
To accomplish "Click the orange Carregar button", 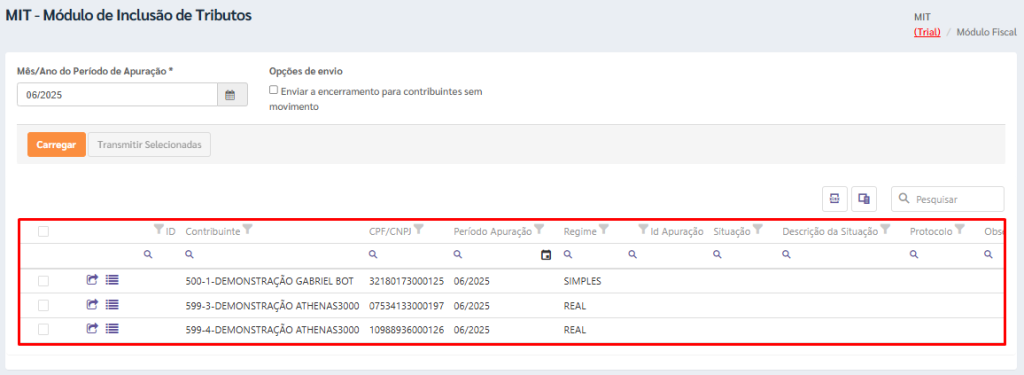I will 56,145.
